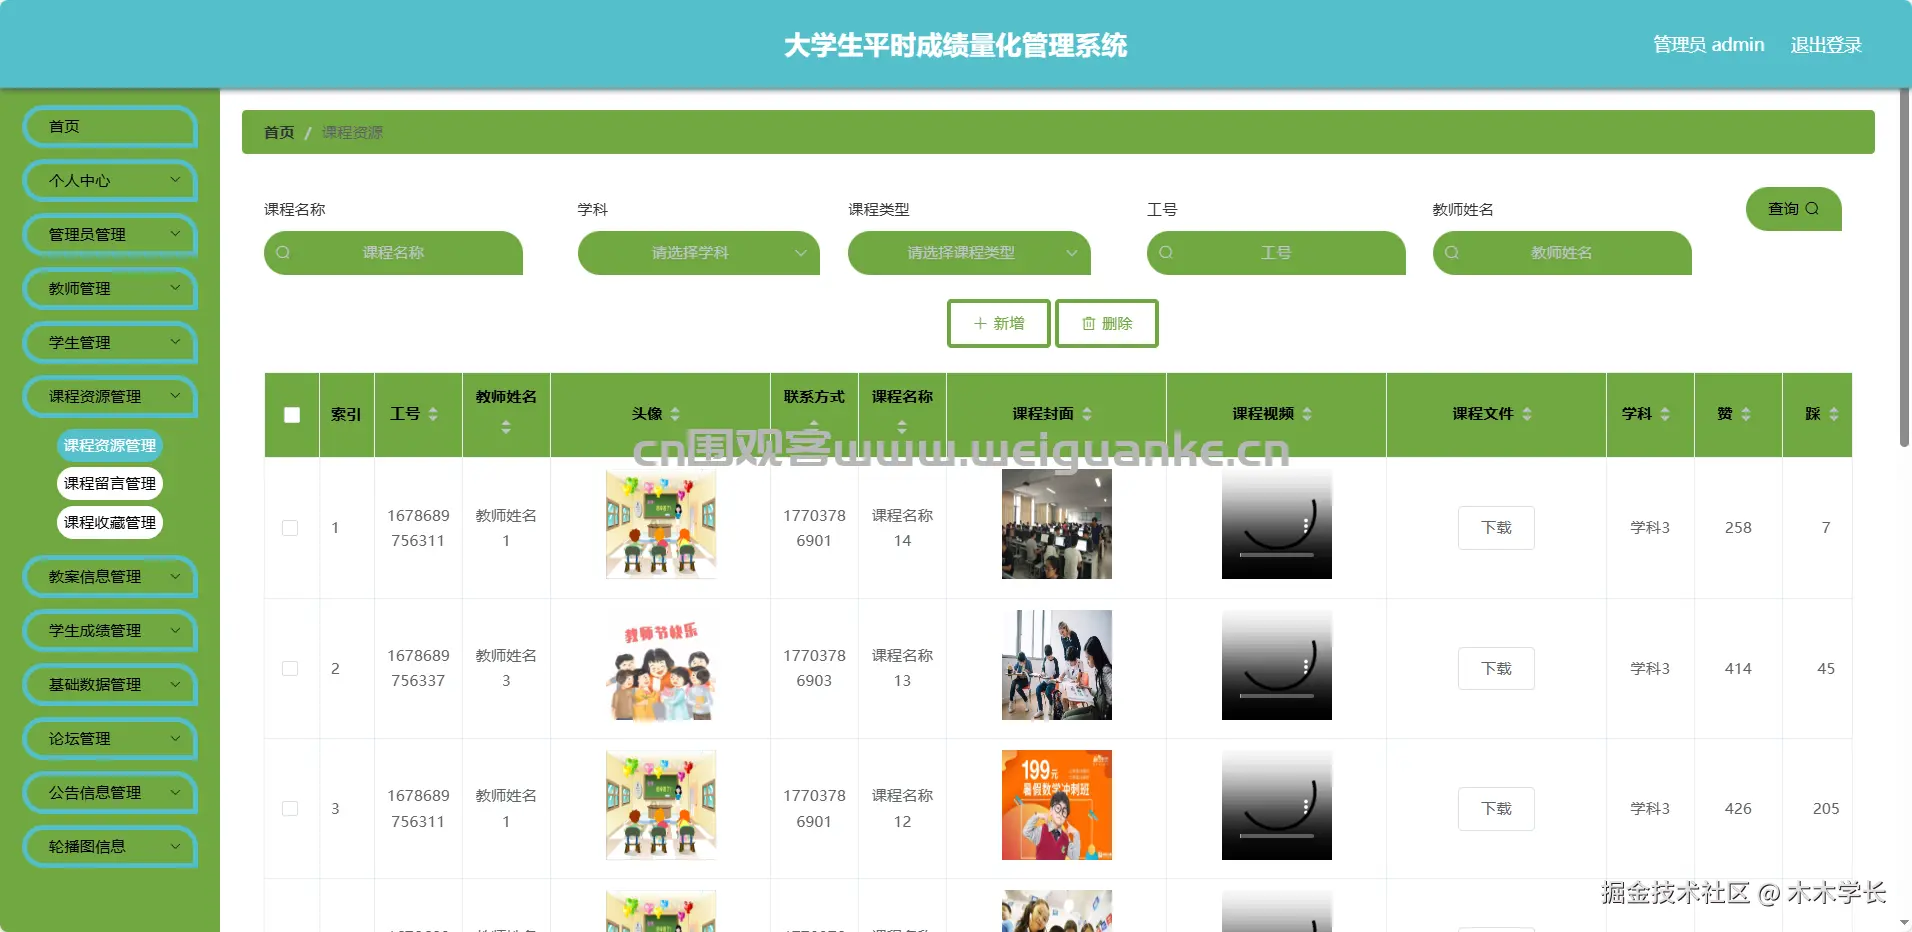Click the page vertical scrollbar

point(1905,268)
